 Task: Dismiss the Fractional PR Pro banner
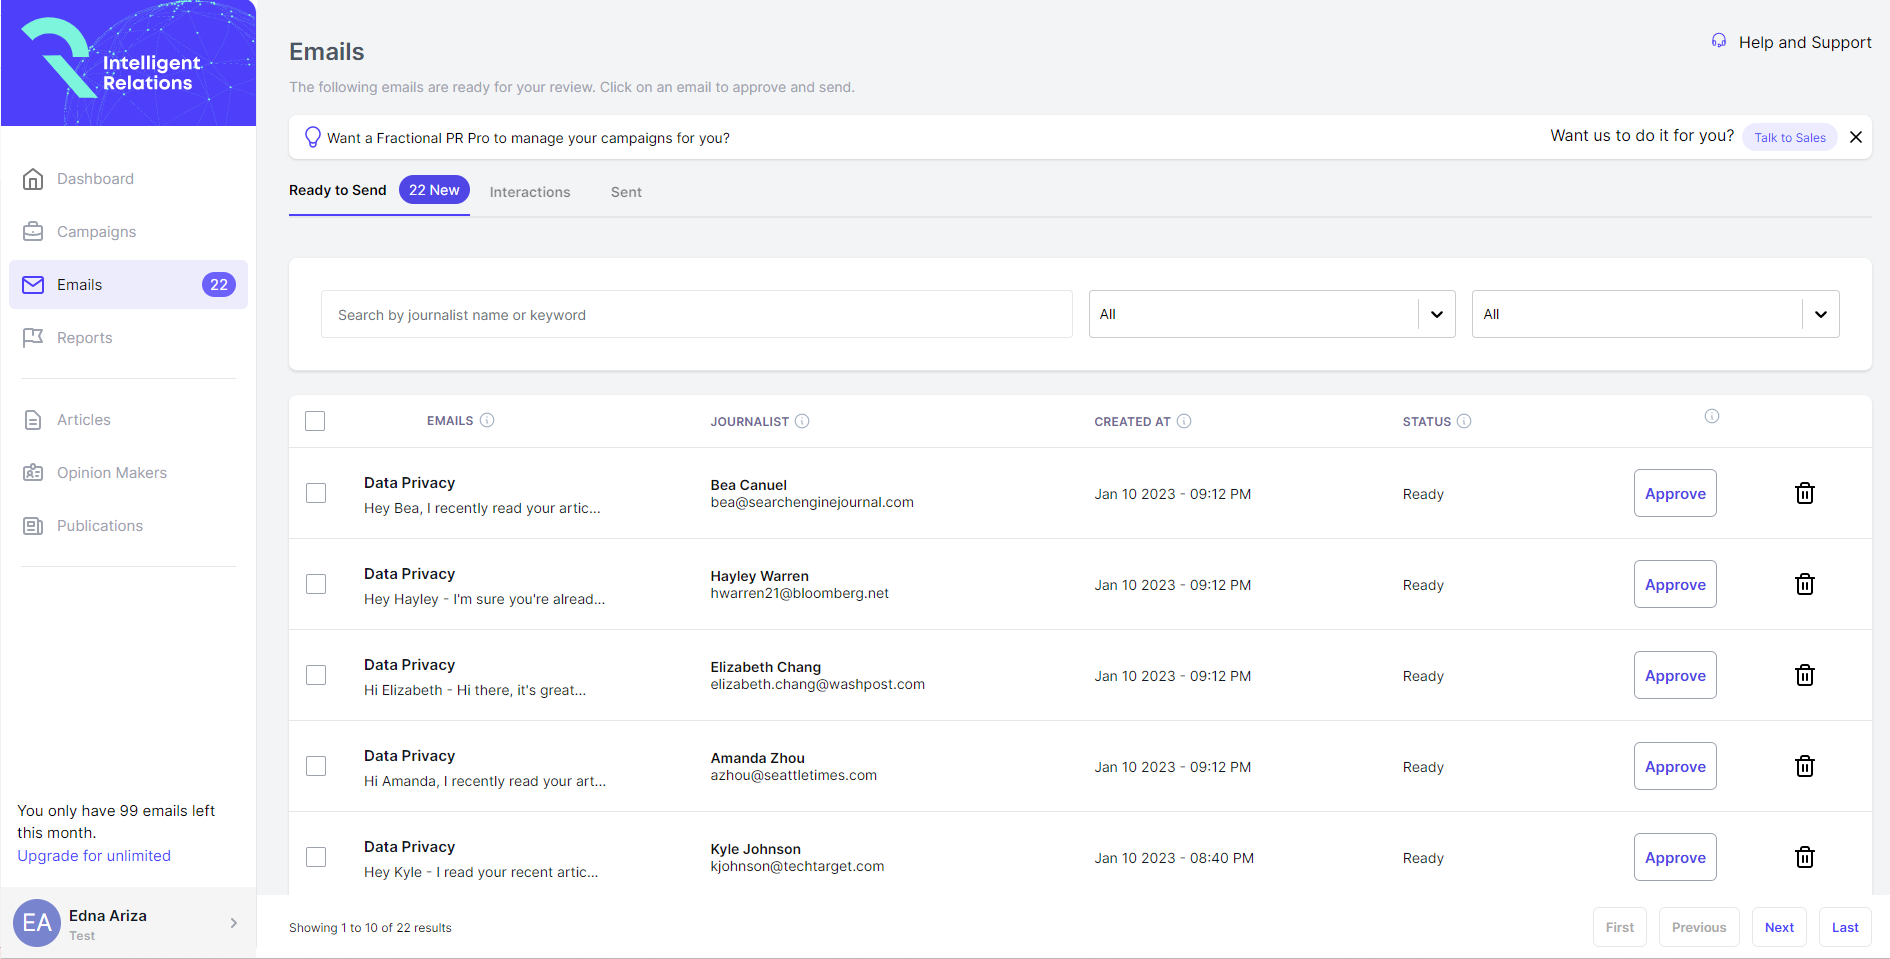tap(1856, 137)
